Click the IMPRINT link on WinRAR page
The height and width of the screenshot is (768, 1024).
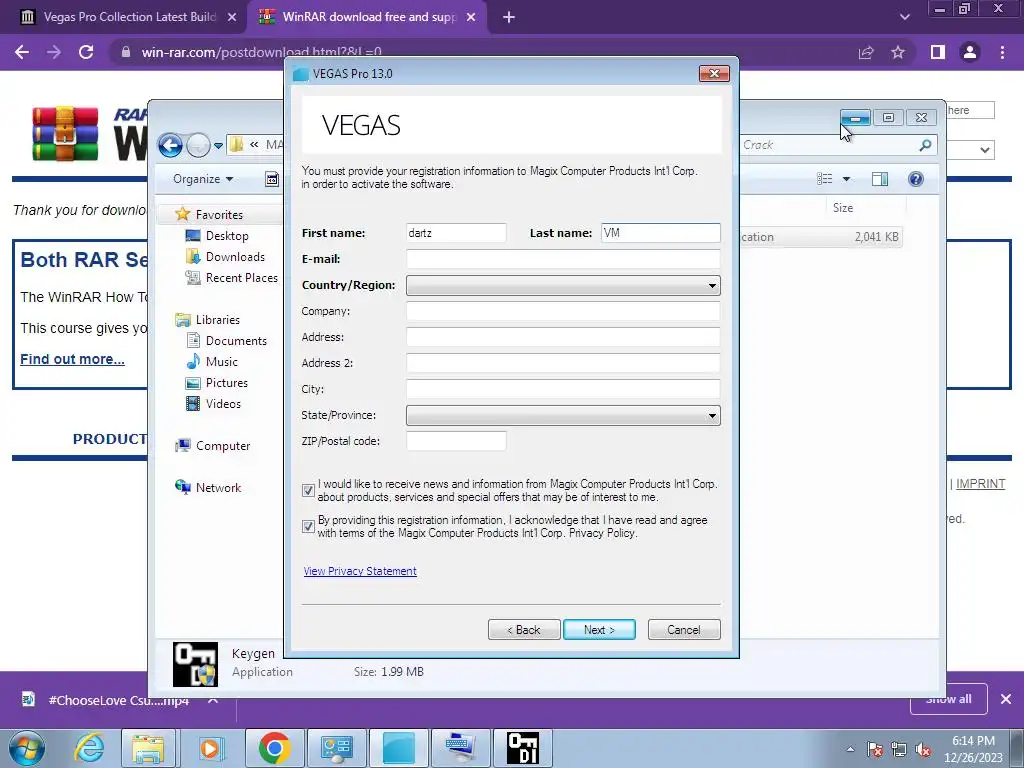click(x=980, y=484)
